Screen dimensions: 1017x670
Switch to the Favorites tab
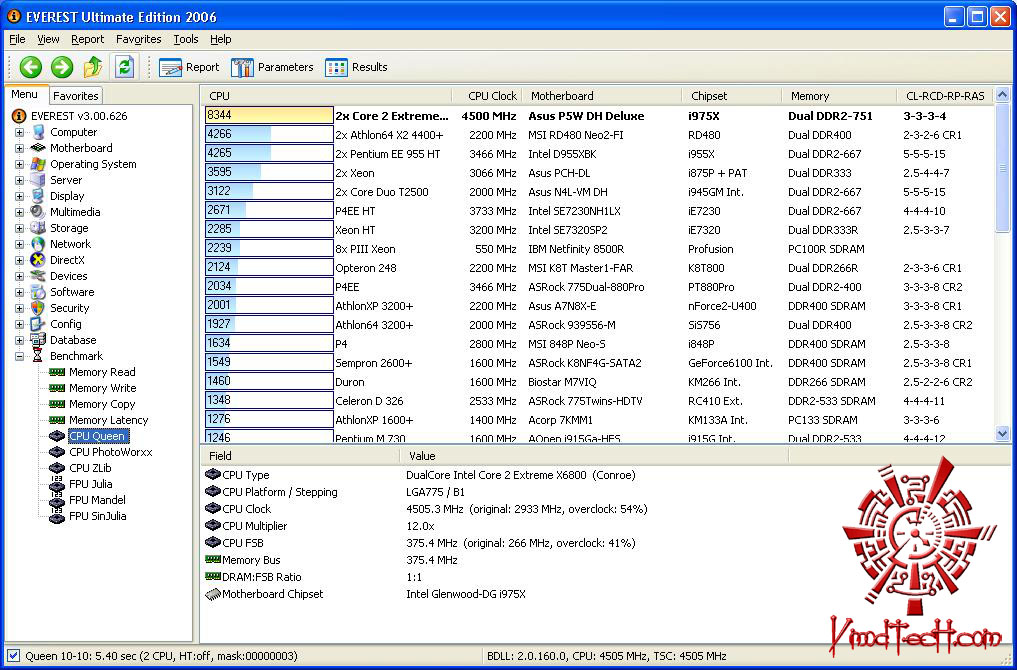[75, 96]
